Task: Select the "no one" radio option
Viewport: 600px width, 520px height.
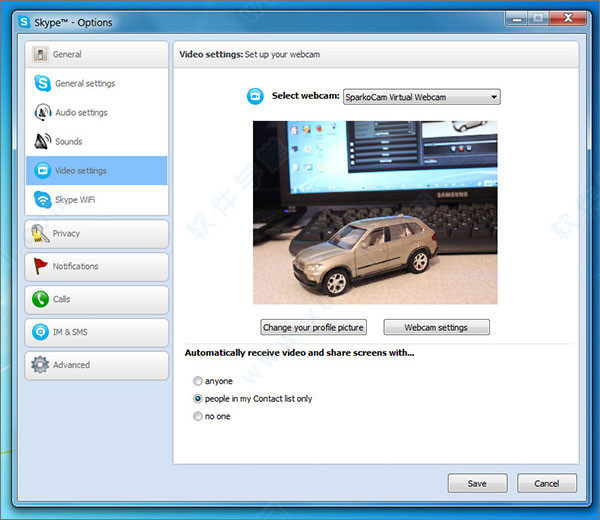Action: point(198,416)
